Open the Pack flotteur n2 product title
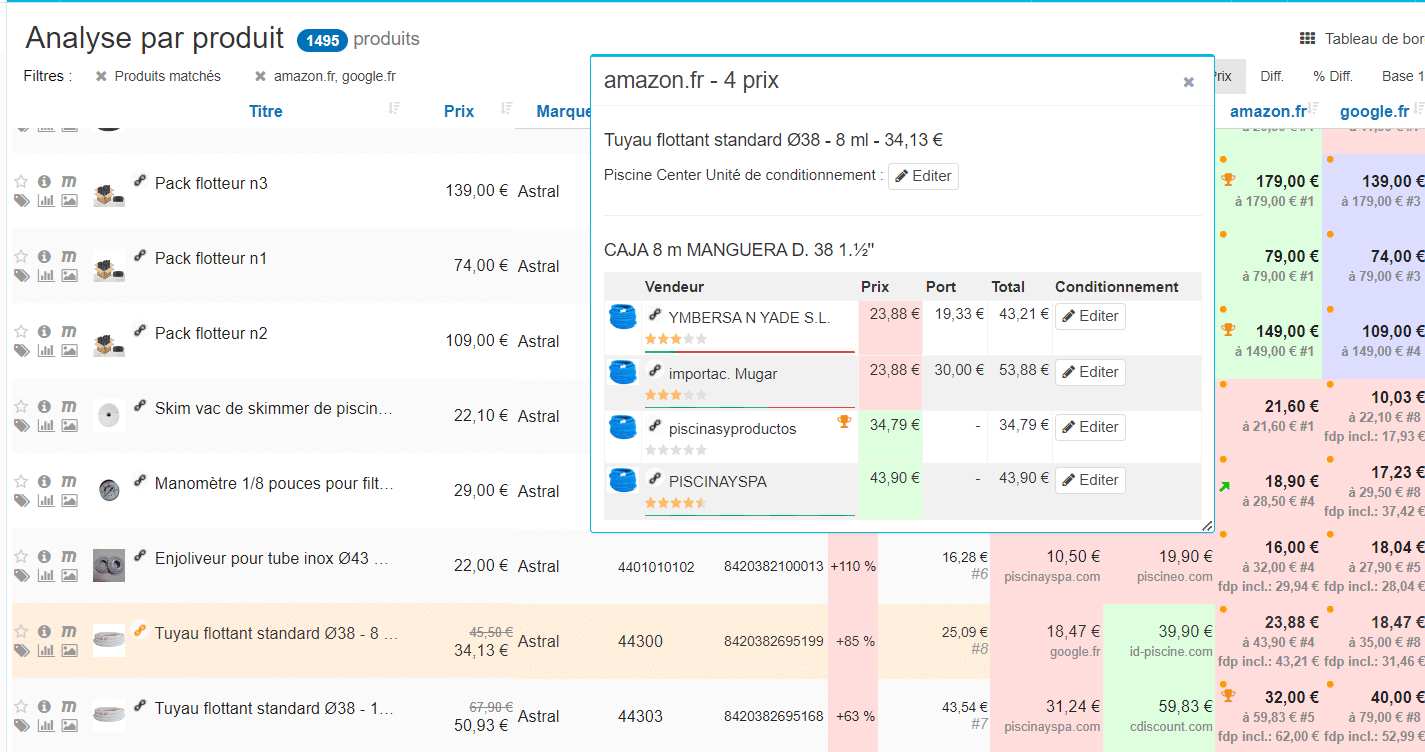The height and width of the screenshot is (752, 1425). click(211, 333)
